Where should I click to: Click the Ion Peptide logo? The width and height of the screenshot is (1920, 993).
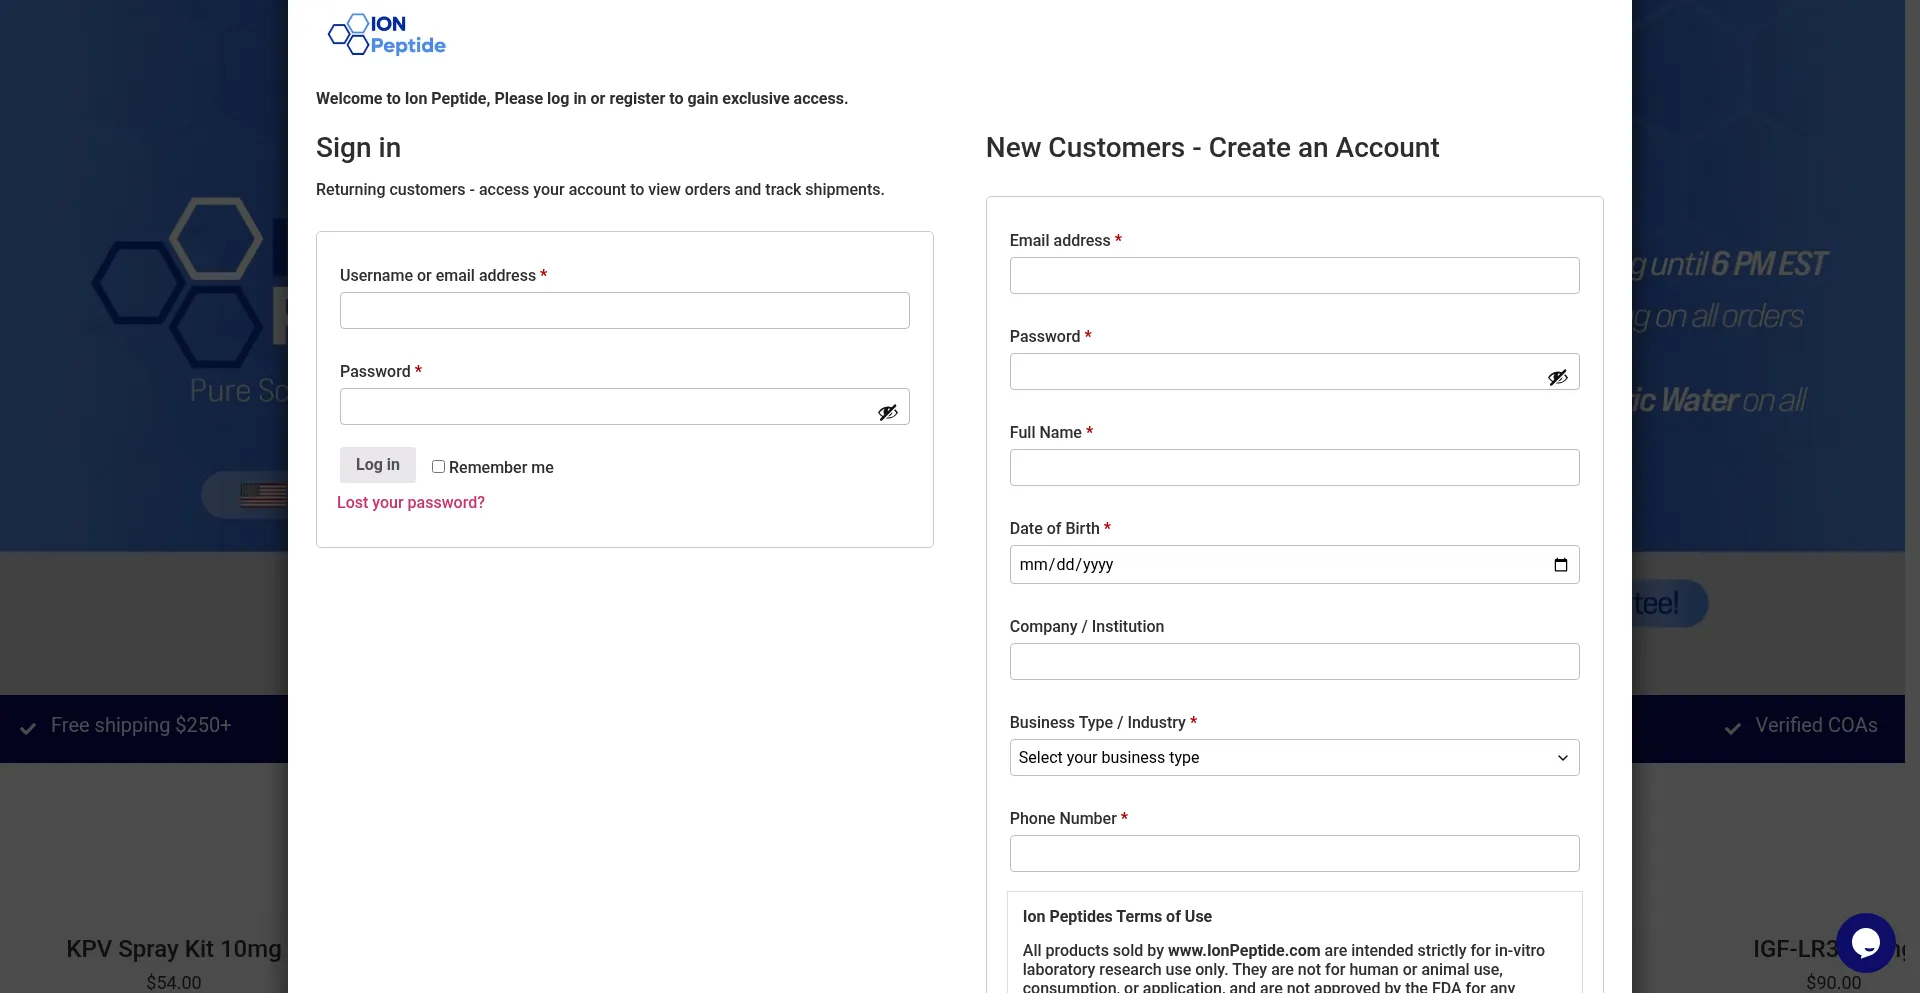pyautogui.click(x=387, y=35)
